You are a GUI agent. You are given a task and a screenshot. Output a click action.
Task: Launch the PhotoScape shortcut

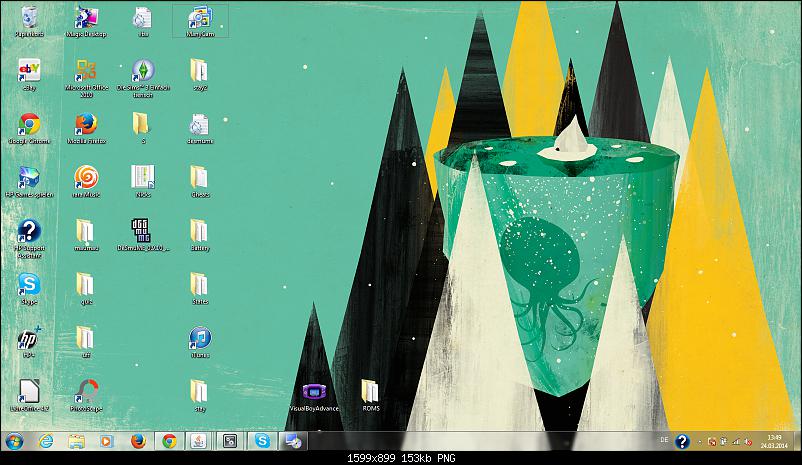pyautogui.click(x=86, y=395)
